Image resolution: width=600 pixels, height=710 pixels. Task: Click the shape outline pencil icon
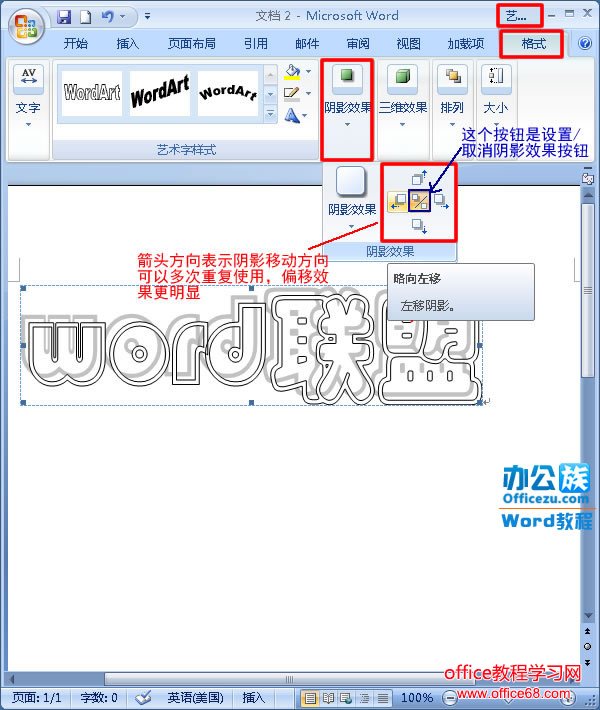click(291, 93)
